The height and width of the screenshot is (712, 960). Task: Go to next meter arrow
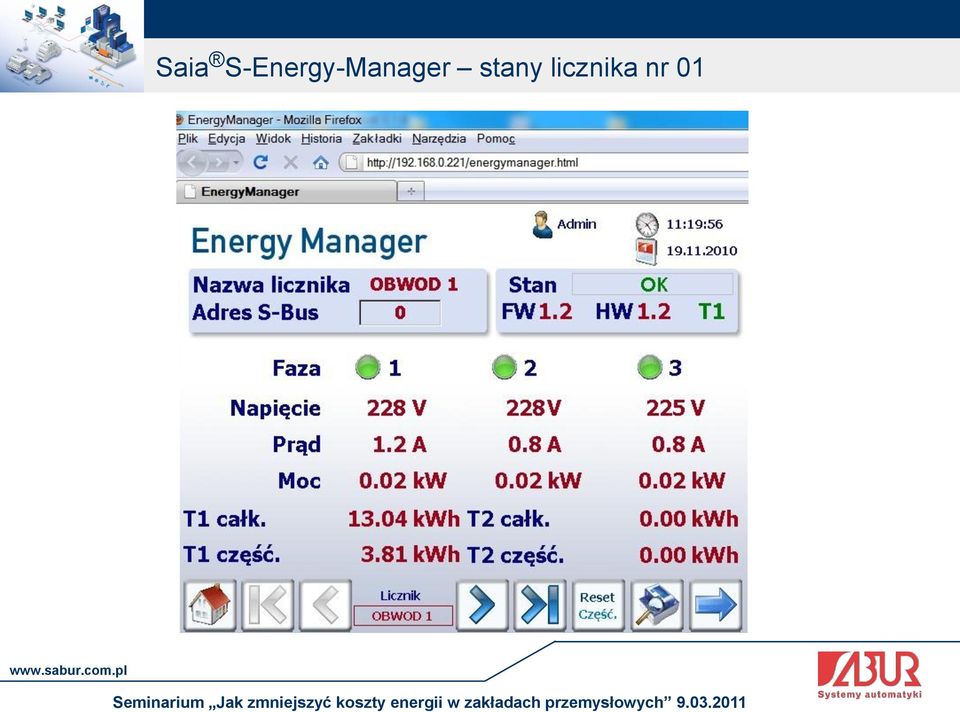point(482,605)
